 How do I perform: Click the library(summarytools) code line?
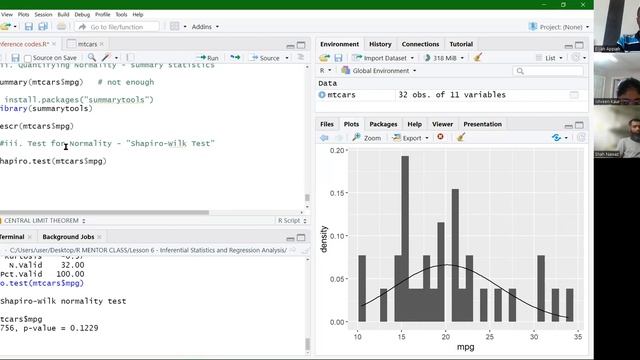point(46,109)
